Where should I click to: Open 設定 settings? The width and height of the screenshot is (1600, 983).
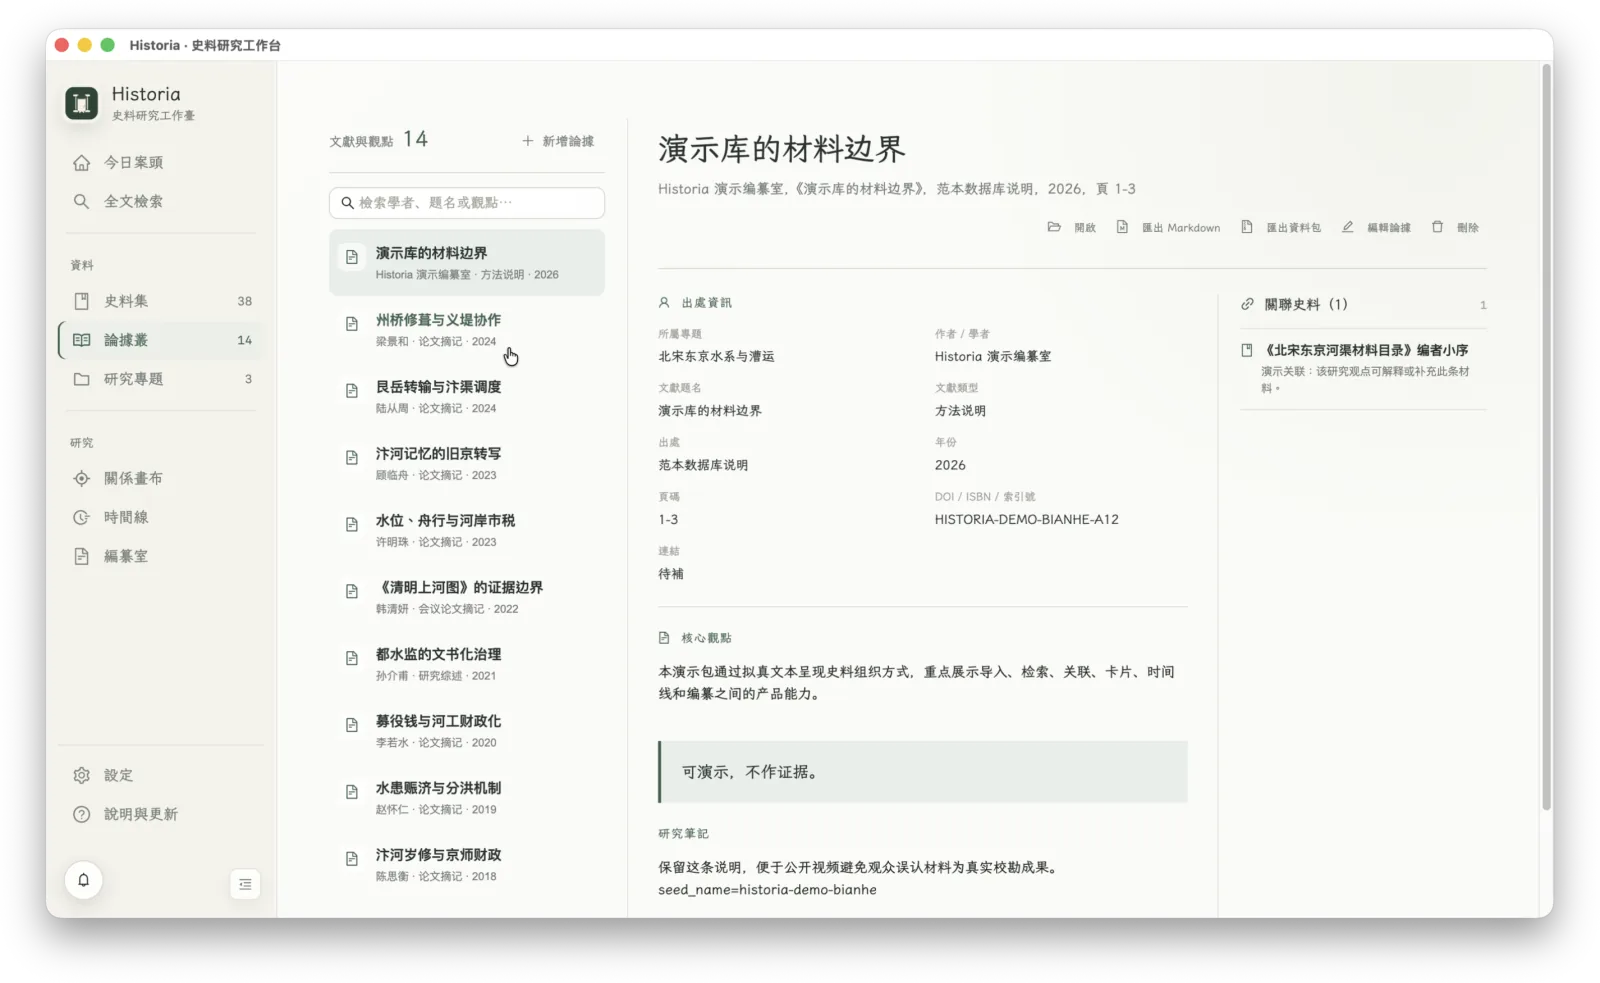pos(160,775)
